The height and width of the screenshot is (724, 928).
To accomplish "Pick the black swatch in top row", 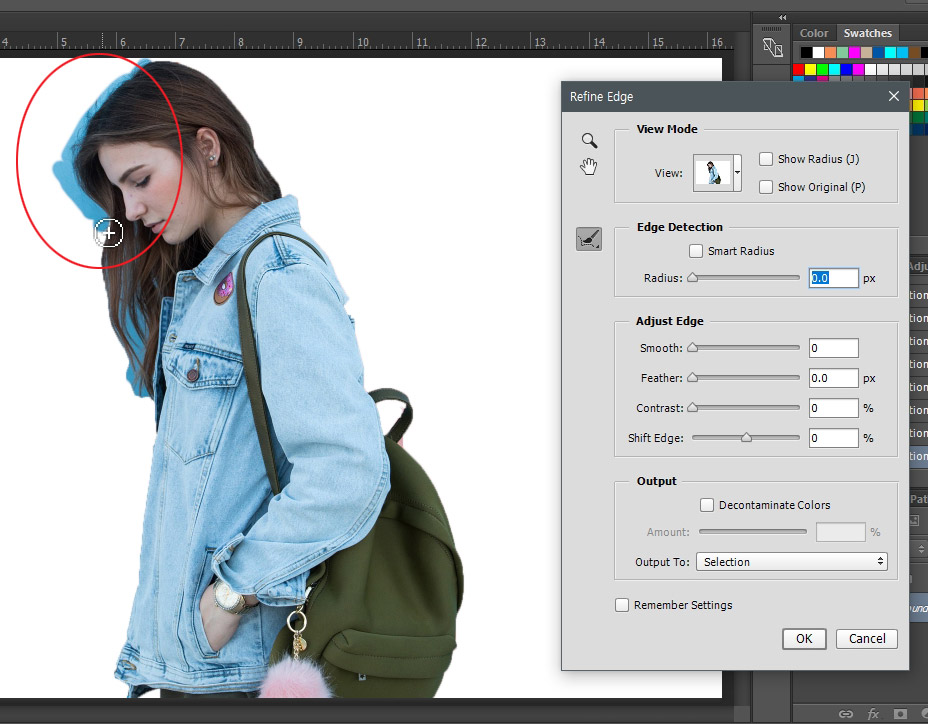I will coord(806,53).
